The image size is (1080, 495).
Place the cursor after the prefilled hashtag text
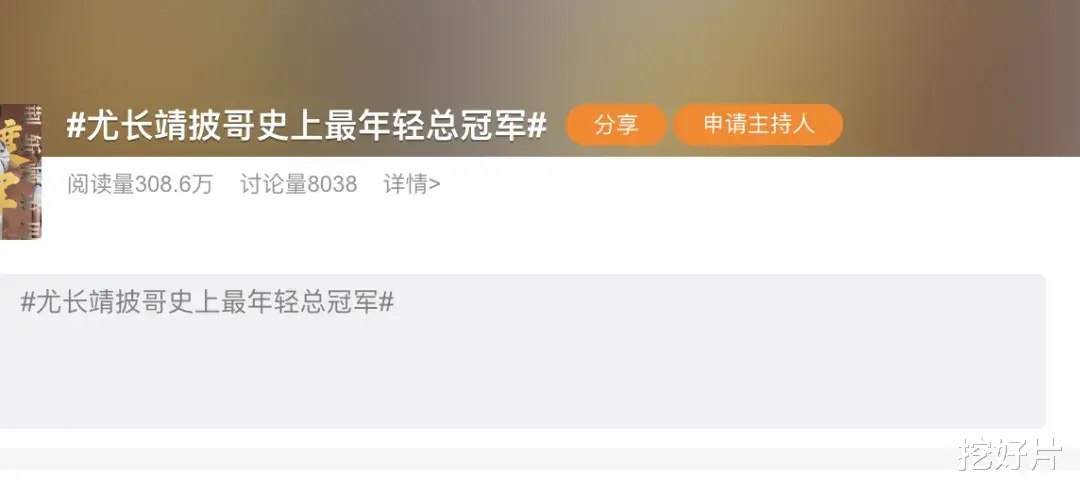[x=397, y=302]
